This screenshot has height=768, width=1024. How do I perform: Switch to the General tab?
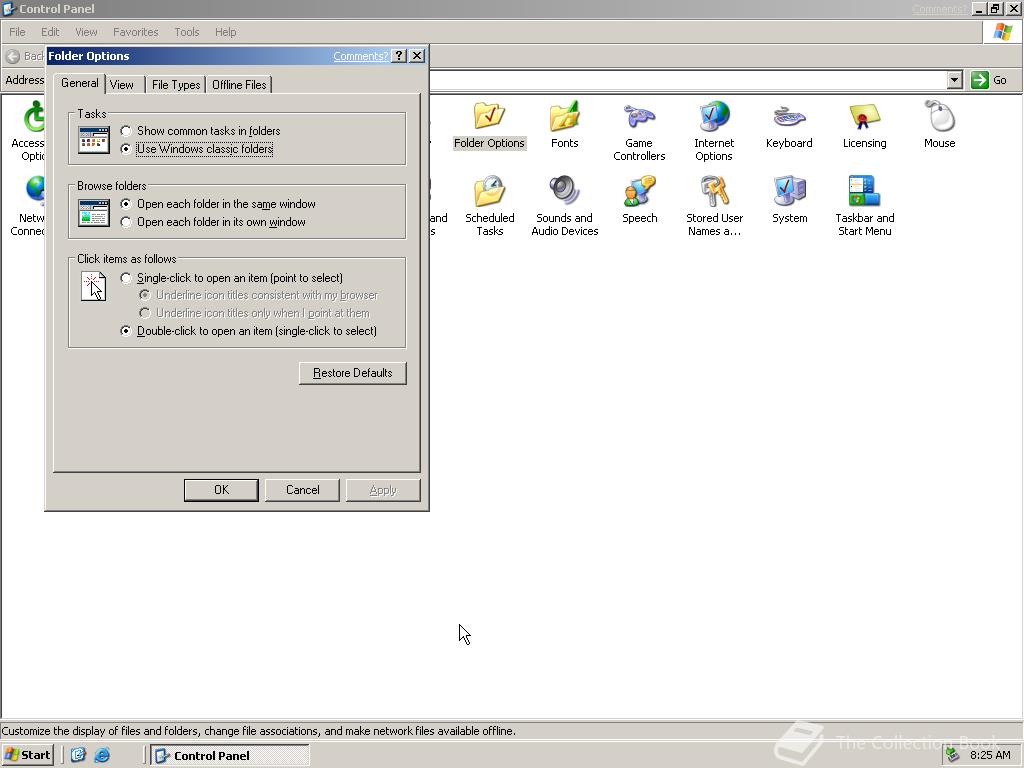pyautogui.click(x=80, y=84)
